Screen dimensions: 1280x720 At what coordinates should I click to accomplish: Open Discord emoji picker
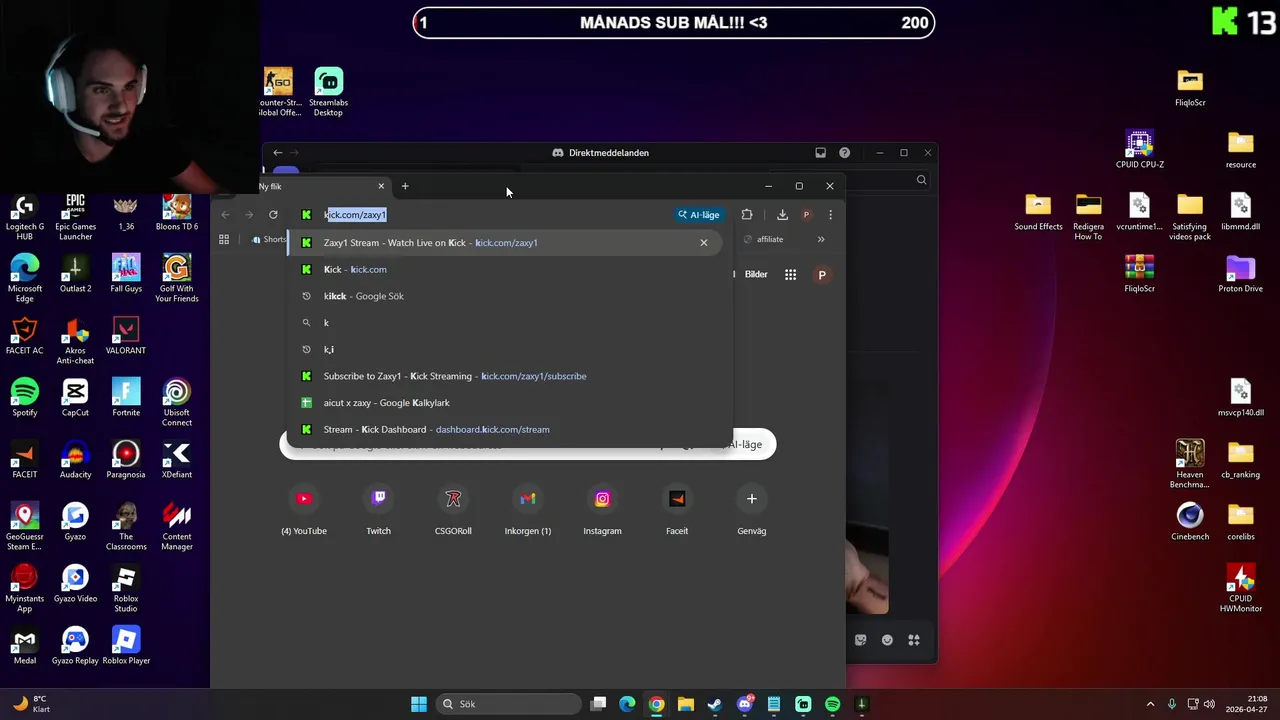887,640
